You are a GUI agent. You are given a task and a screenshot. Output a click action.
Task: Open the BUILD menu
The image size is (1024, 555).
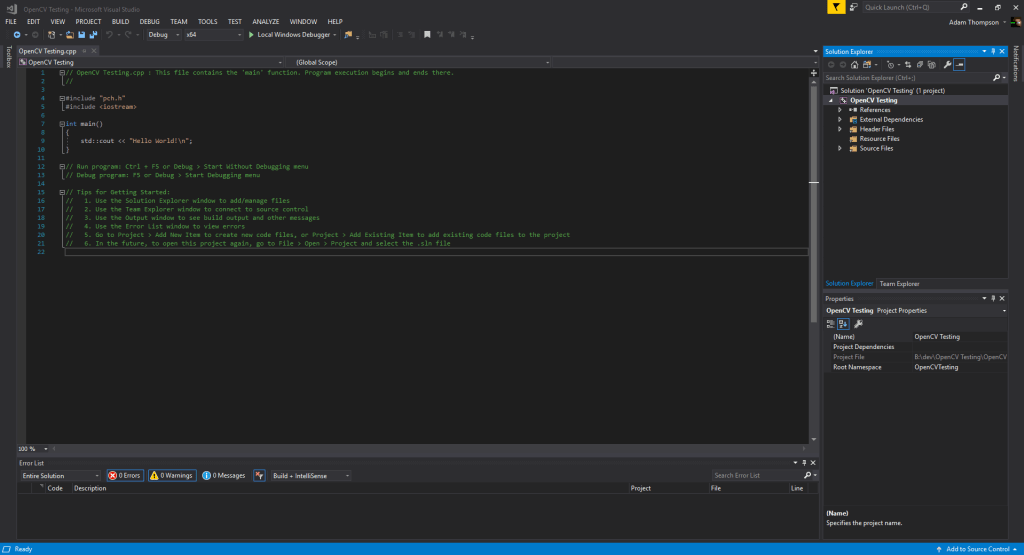point(120,22)
